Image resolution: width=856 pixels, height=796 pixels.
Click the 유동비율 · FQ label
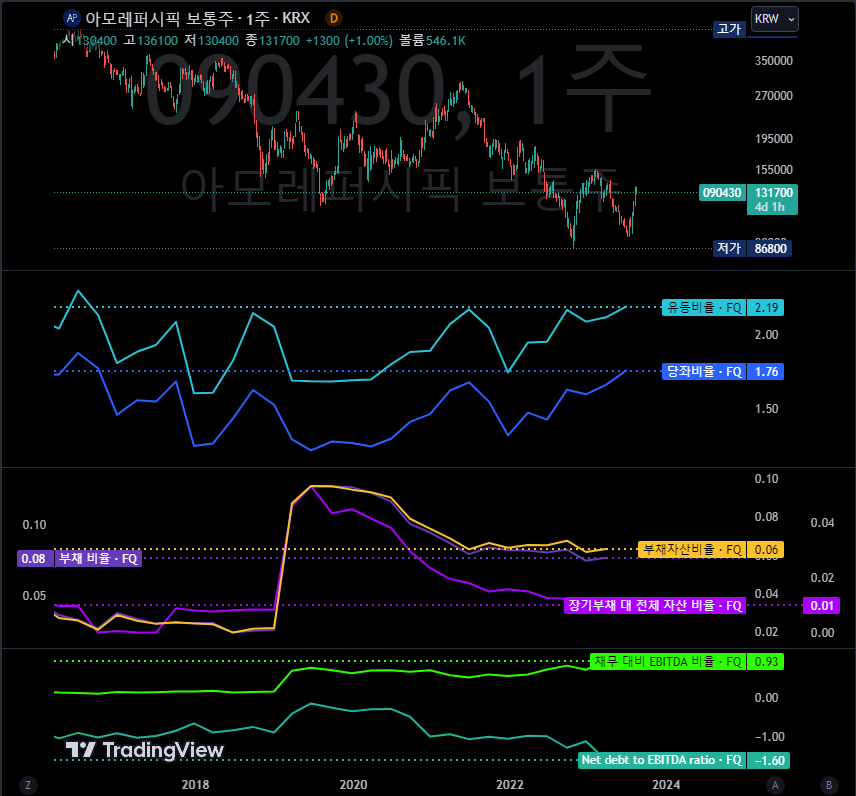tap(704, 307)
